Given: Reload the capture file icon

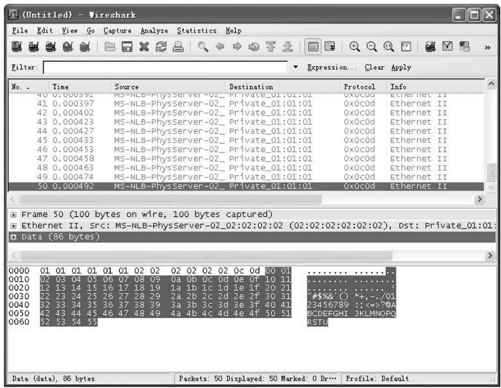Looking at the screenshot, I should [x=161, y=47].
